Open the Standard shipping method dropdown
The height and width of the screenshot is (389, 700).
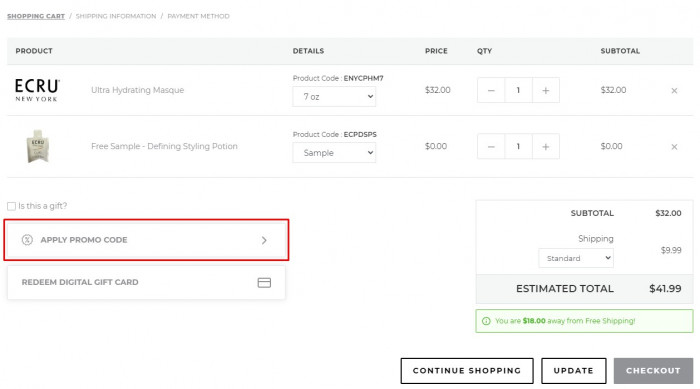[576, 258]
